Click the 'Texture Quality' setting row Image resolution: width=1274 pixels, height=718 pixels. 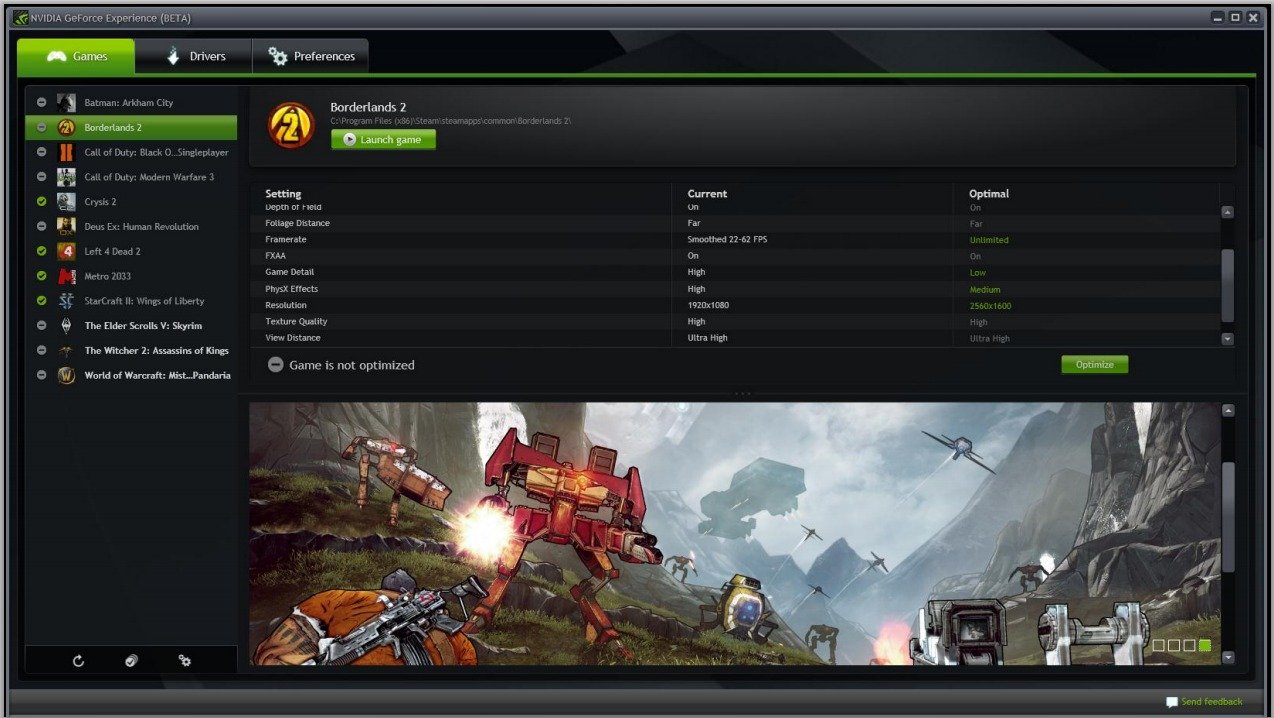735,322
